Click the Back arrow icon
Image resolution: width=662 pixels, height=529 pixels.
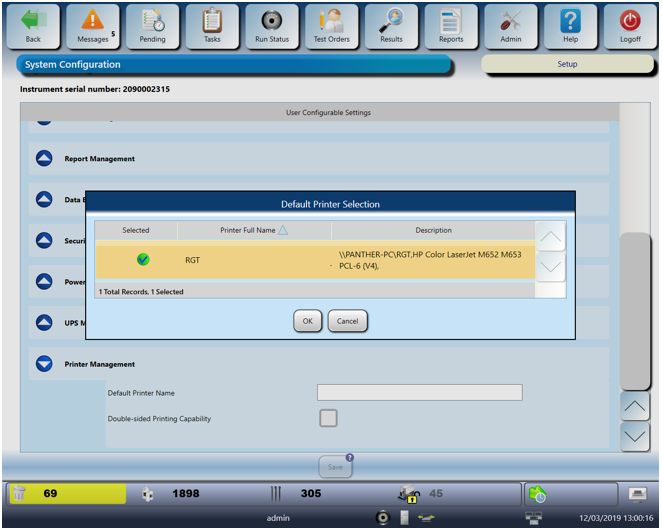[33, 21]
